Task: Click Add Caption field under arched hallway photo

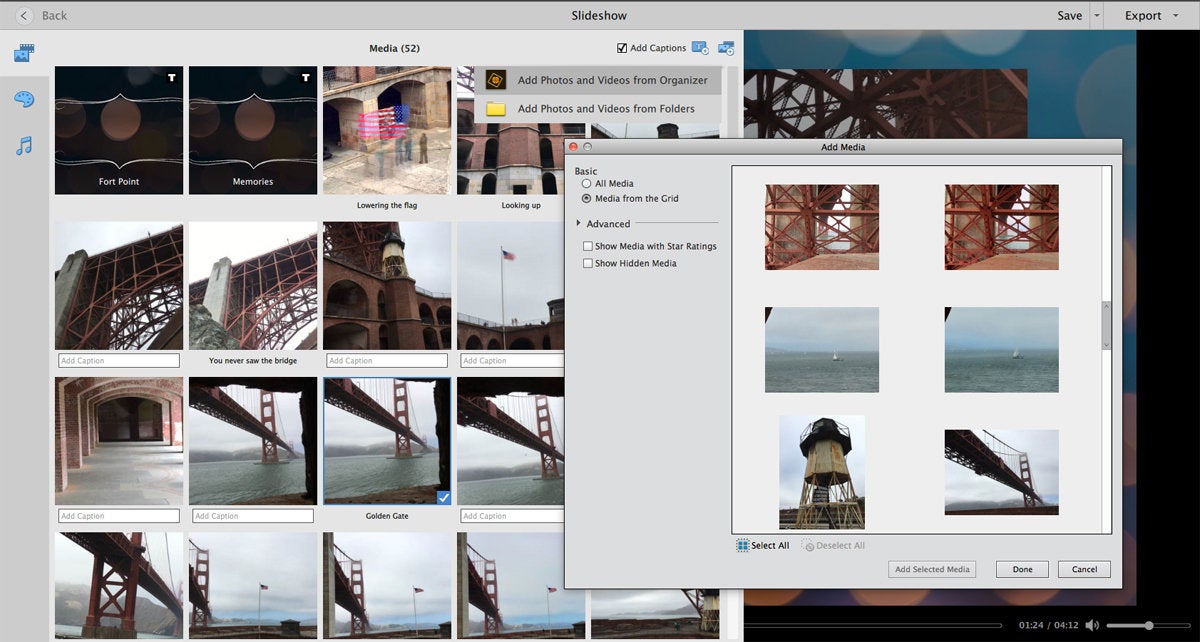Action: (x=119, y=516)
